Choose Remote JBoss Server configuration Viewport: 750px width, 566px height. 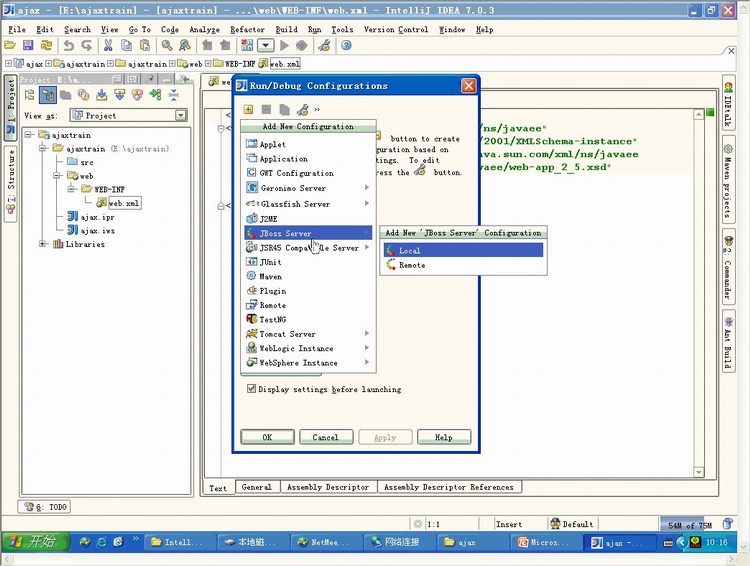(463, 265)
